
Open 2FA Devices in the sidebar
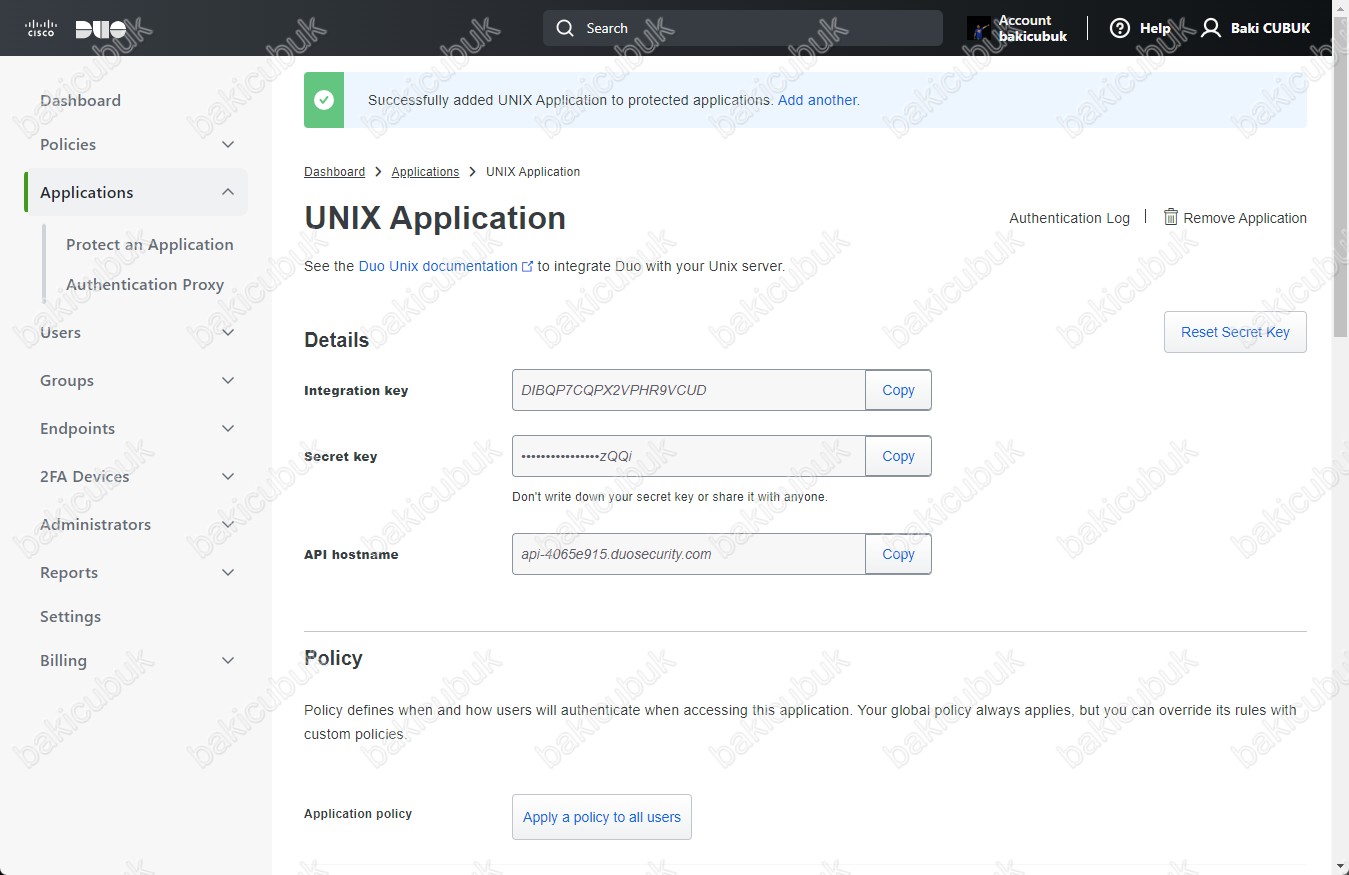click(85, 476)
